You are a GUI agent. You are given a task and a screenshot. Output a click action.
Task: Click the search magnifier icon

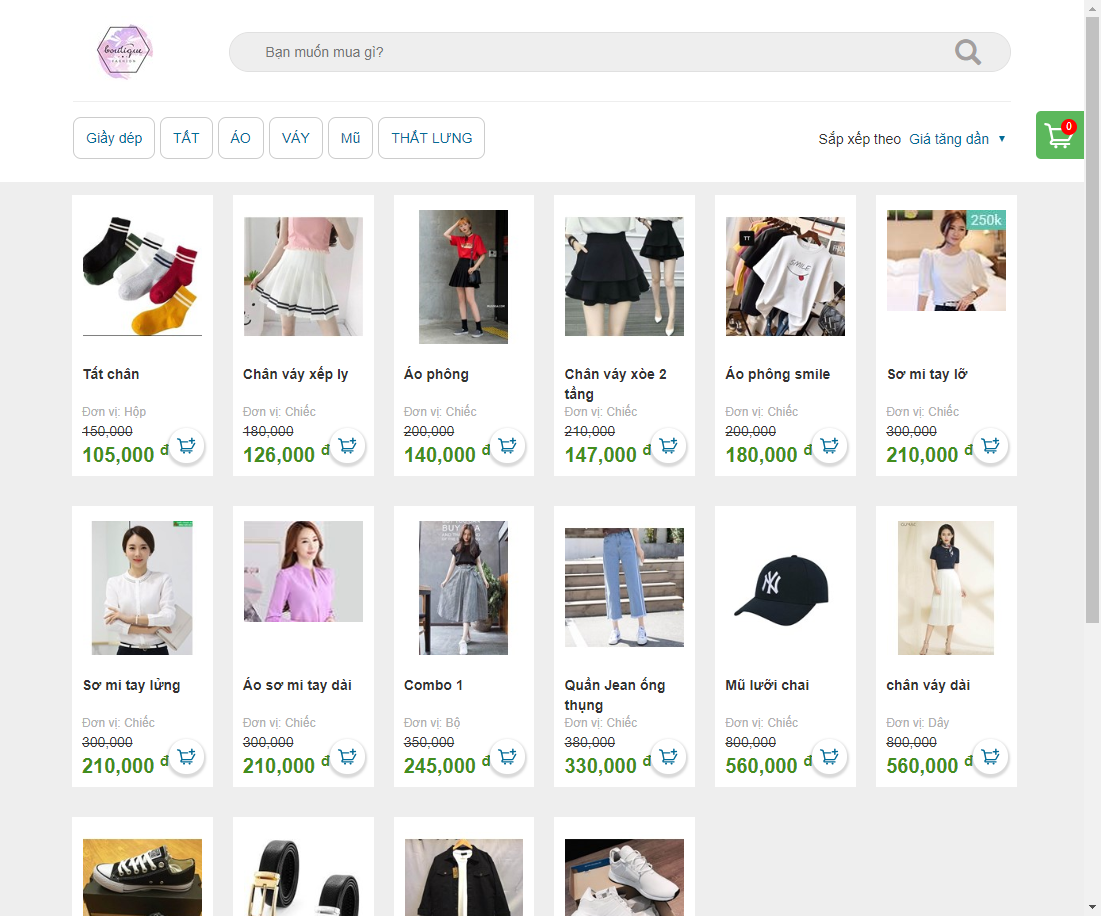968,52
